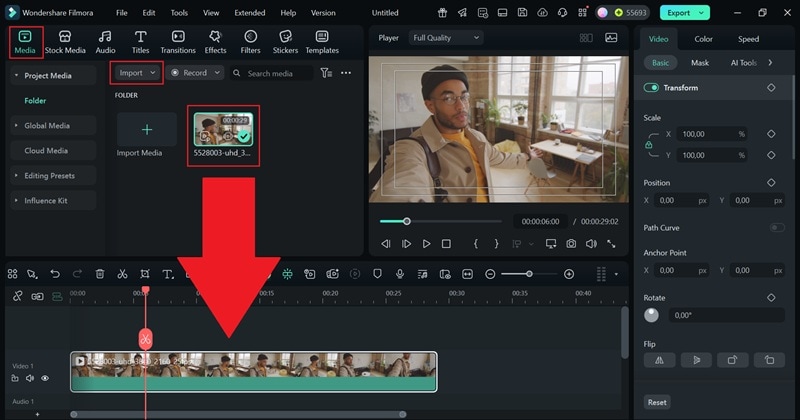Image resolution: width=800 pixels, height=420 pixels.
Task: Add keyframe for Rotate
Action: 771,298
